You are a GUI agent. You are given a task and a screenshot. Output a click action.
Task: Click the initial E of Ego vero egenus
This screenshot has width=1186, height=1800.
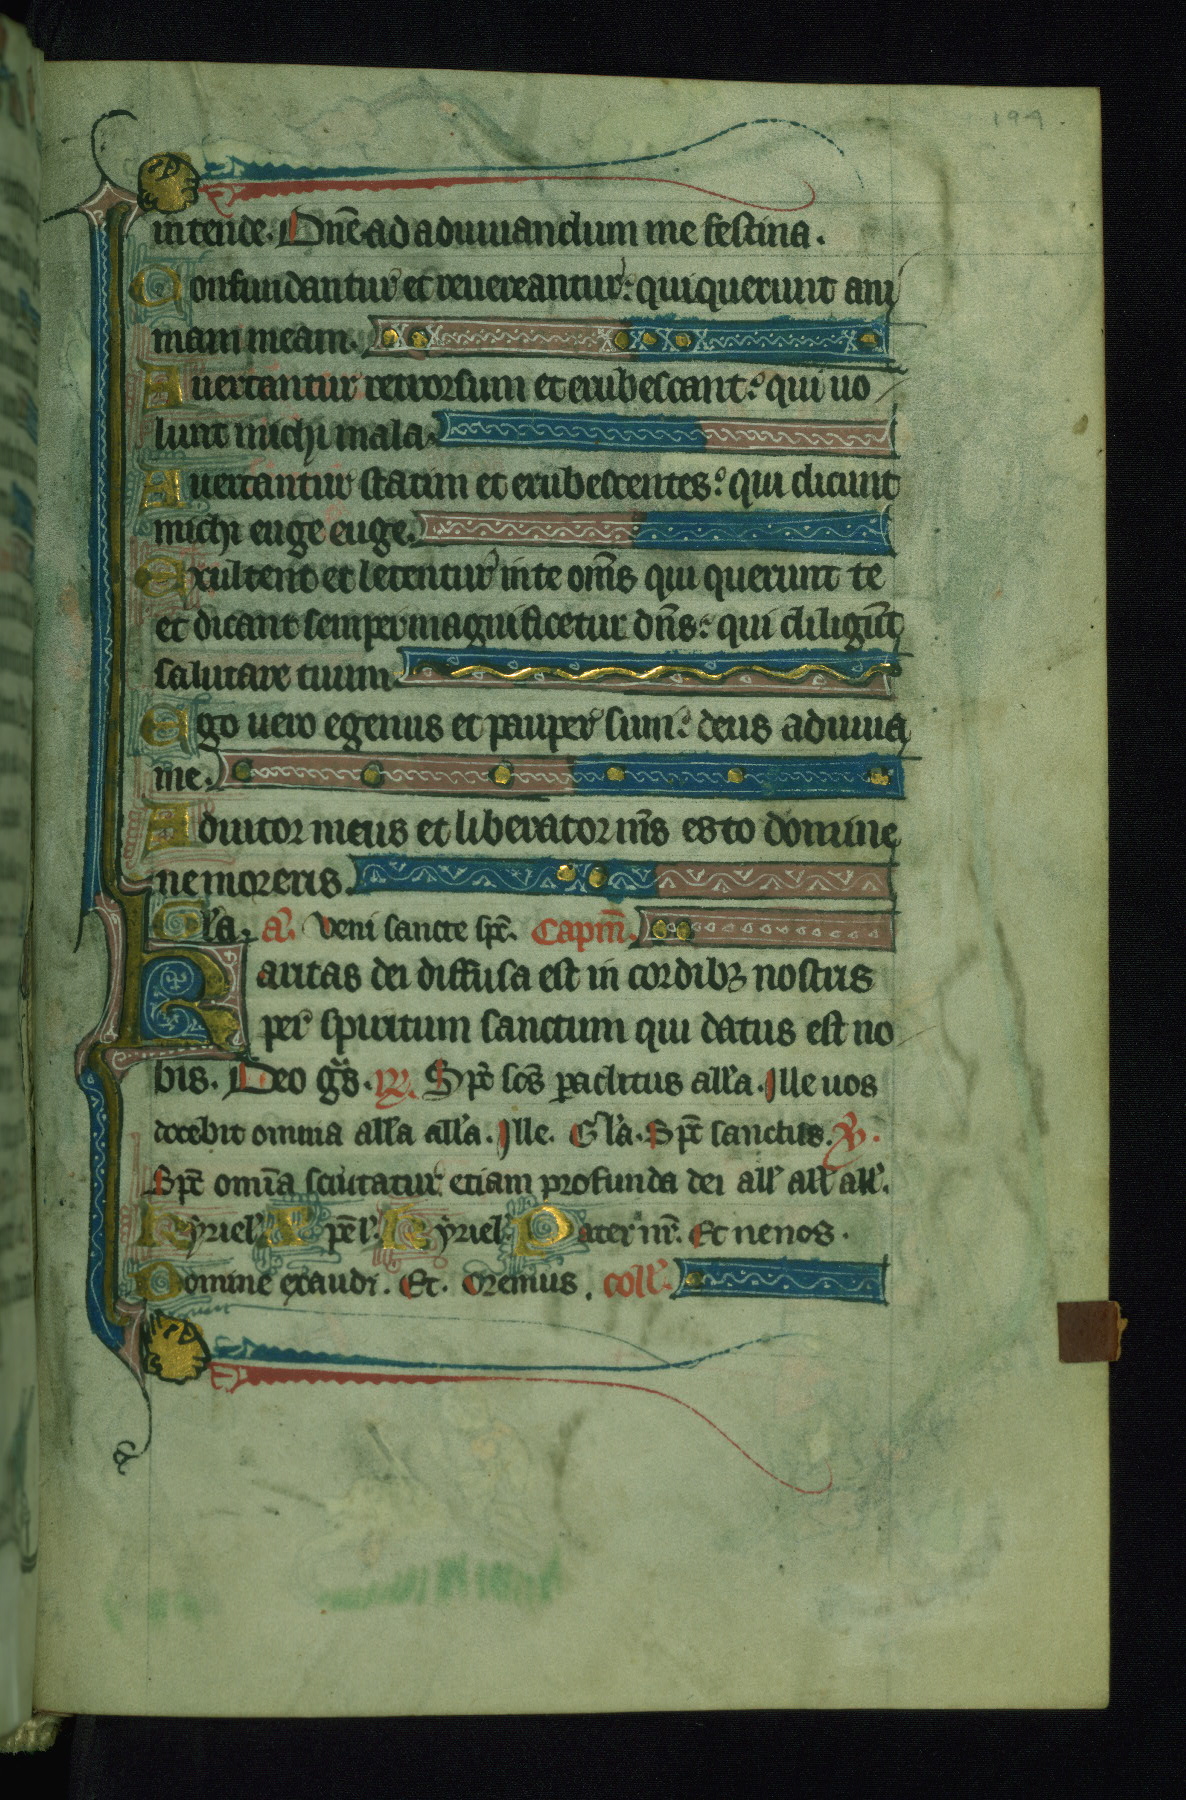(x=151, y=734)
